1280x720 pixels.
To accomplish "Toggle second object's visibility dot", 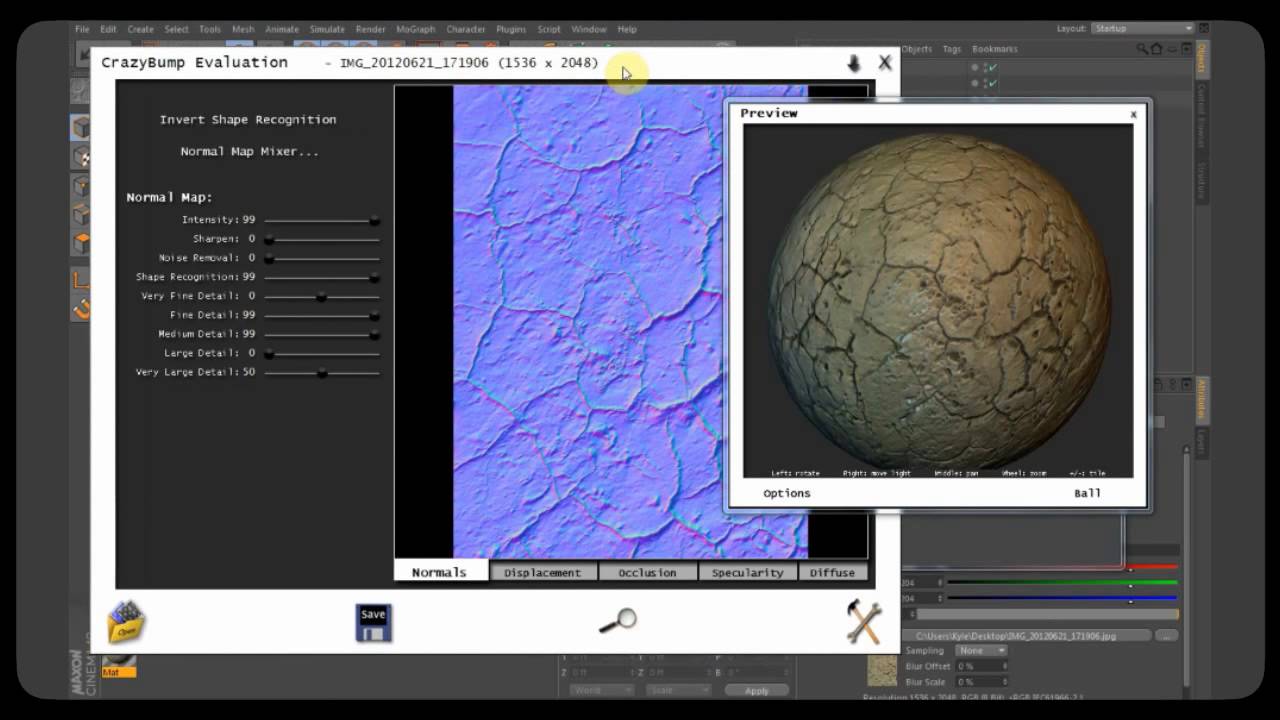I will (975, 83).
